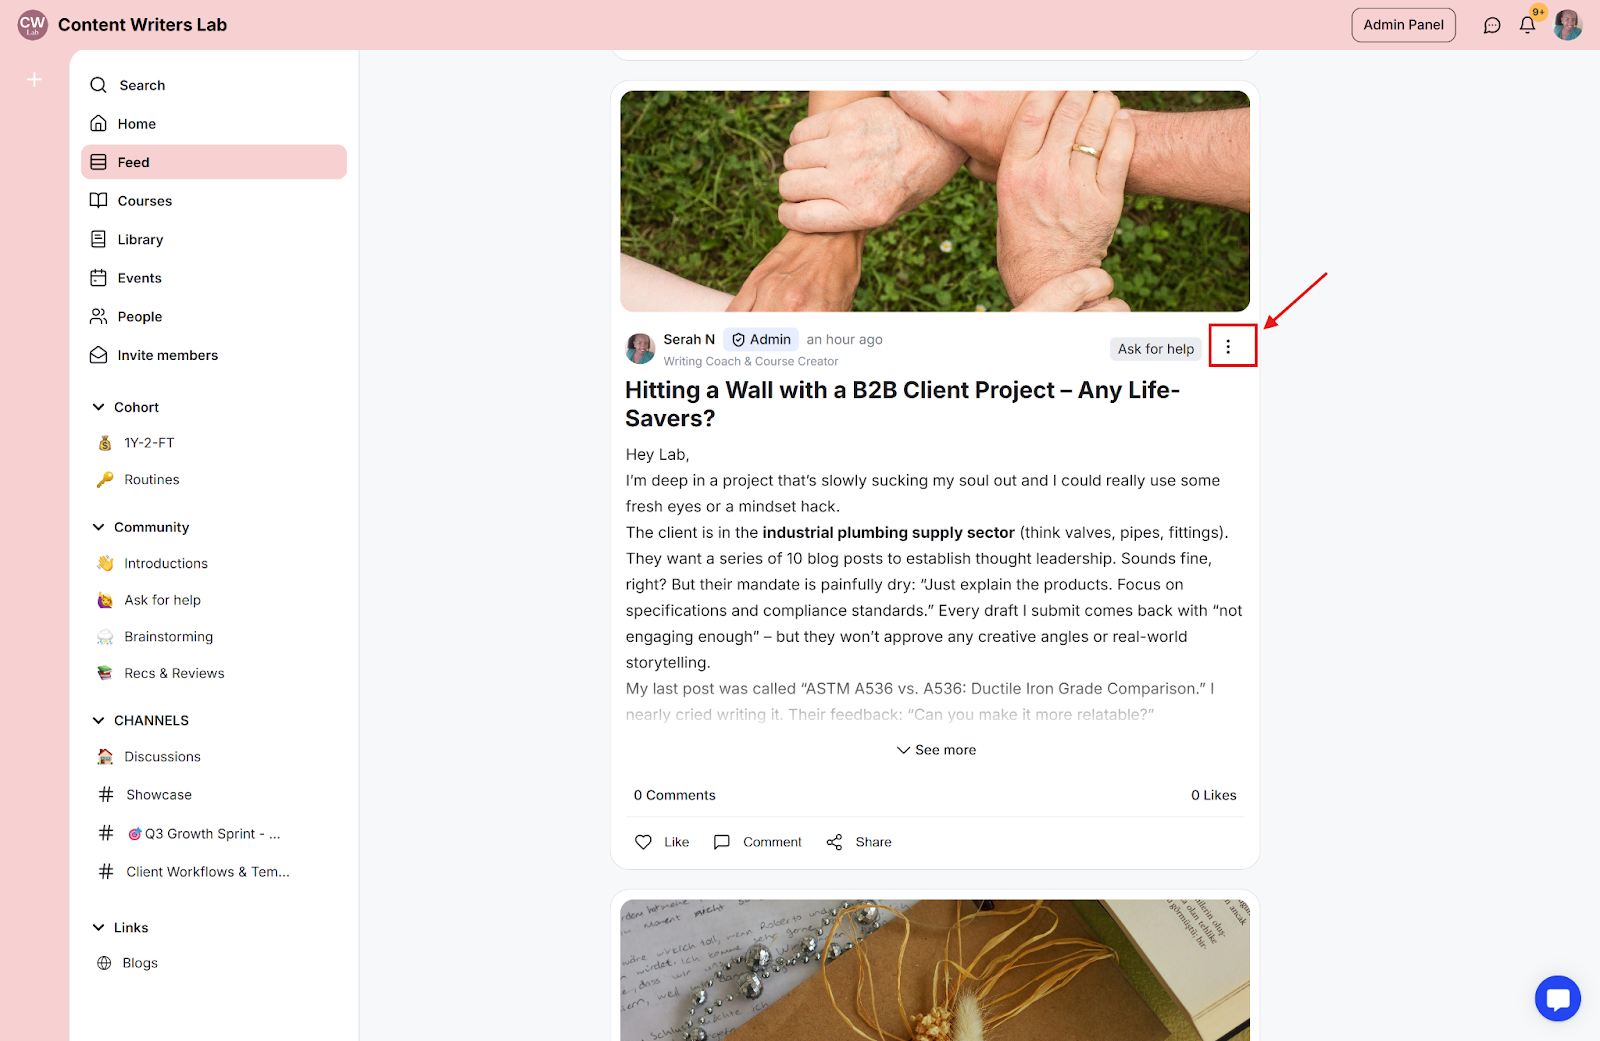Click the user profile avatar in the header
The image size is (1600, 1041).
point(1568,25)
